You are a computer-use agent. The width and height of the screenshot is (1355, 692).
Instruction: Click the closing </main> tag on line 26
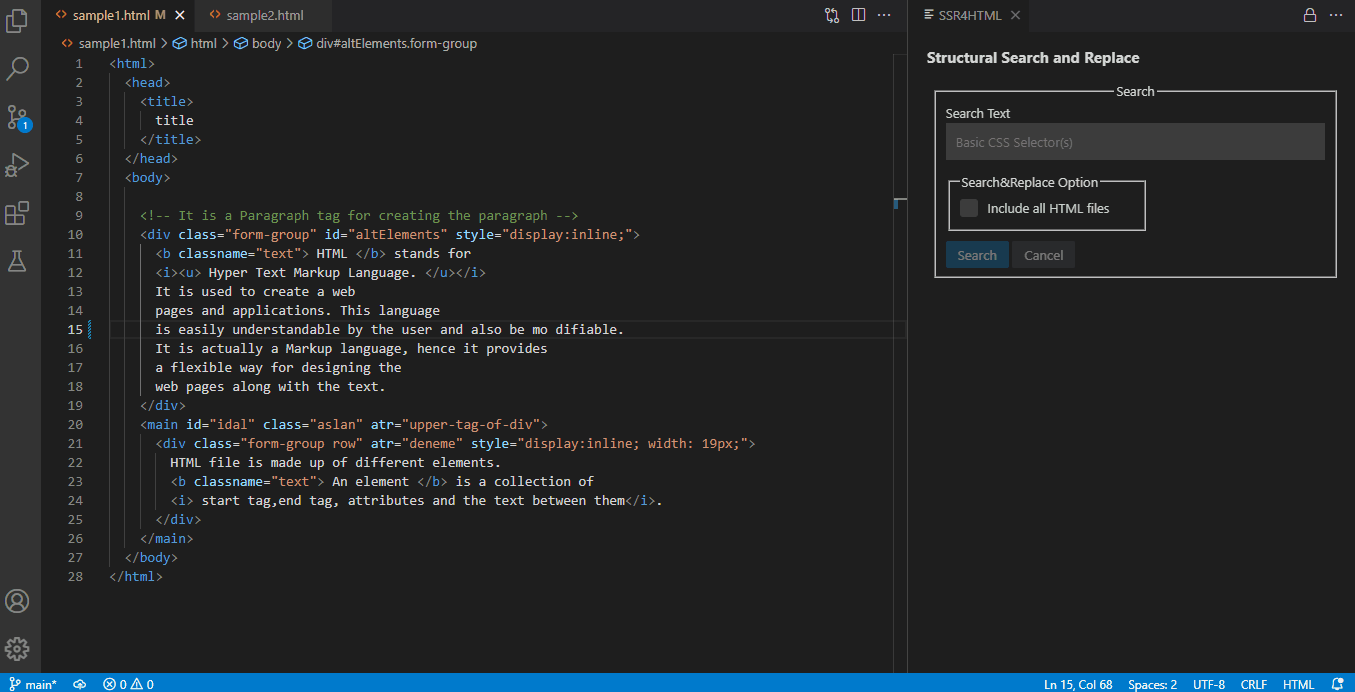(167, 538)
